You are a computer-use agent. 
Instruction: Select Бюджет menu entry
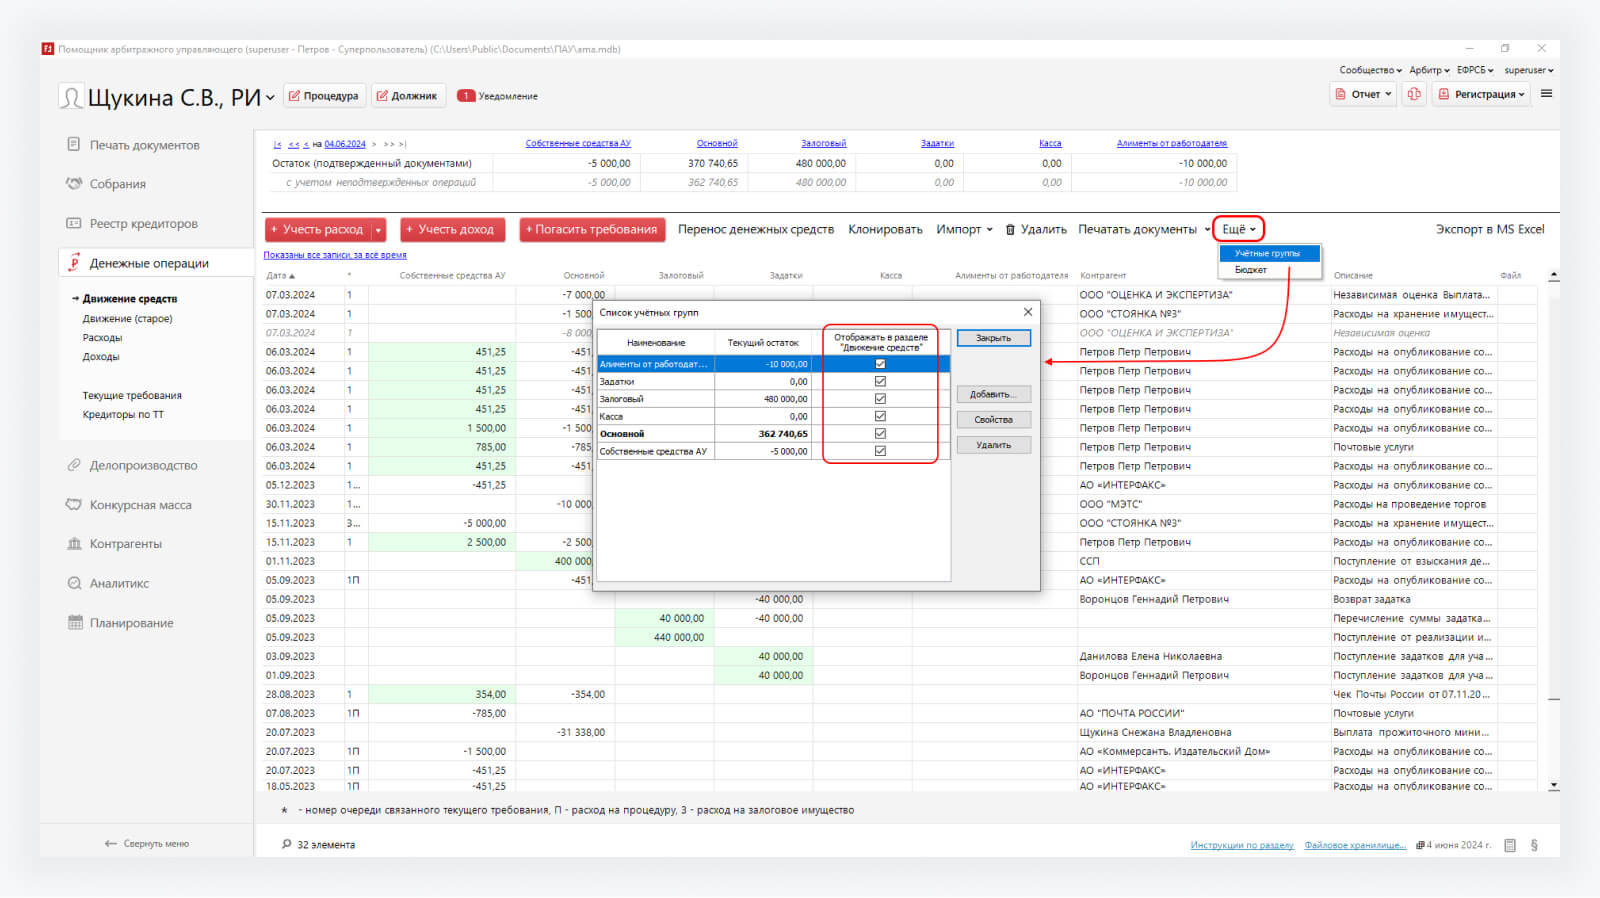pos(1269,269)
